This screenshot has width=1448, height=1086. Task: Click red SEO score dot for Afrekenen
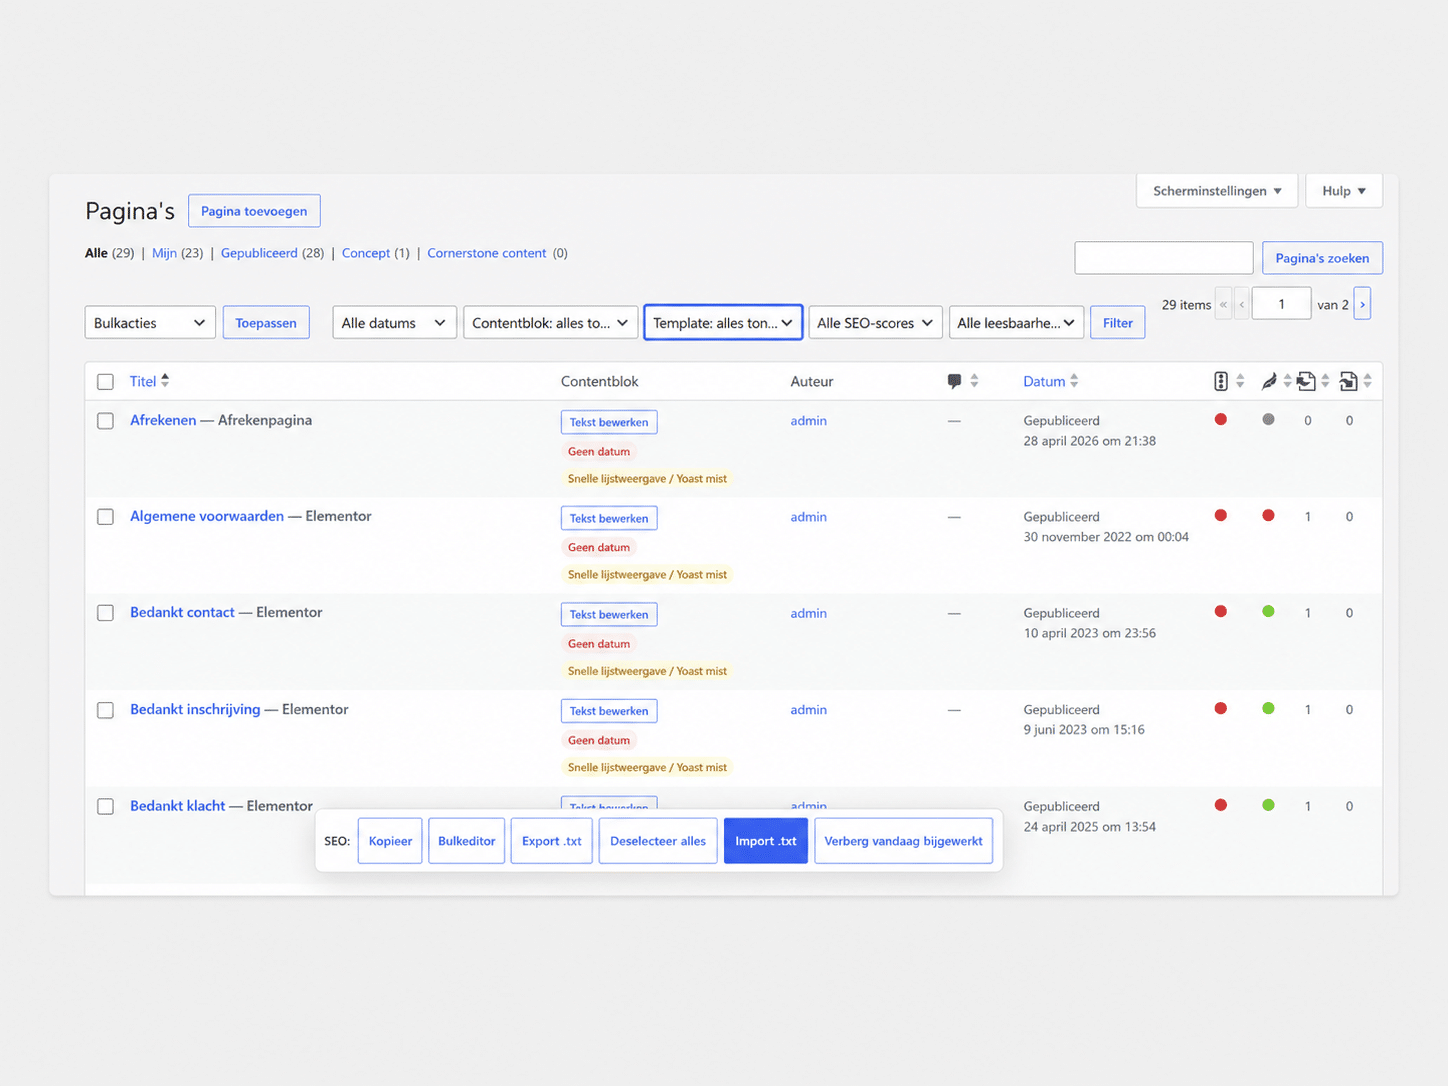(1221, 420)
